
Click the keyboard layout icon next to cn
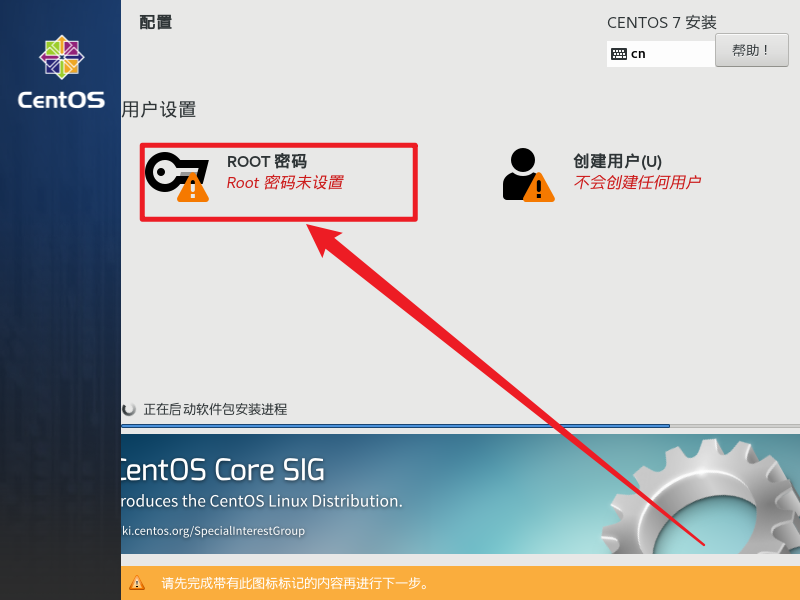[x=619, y=54]
